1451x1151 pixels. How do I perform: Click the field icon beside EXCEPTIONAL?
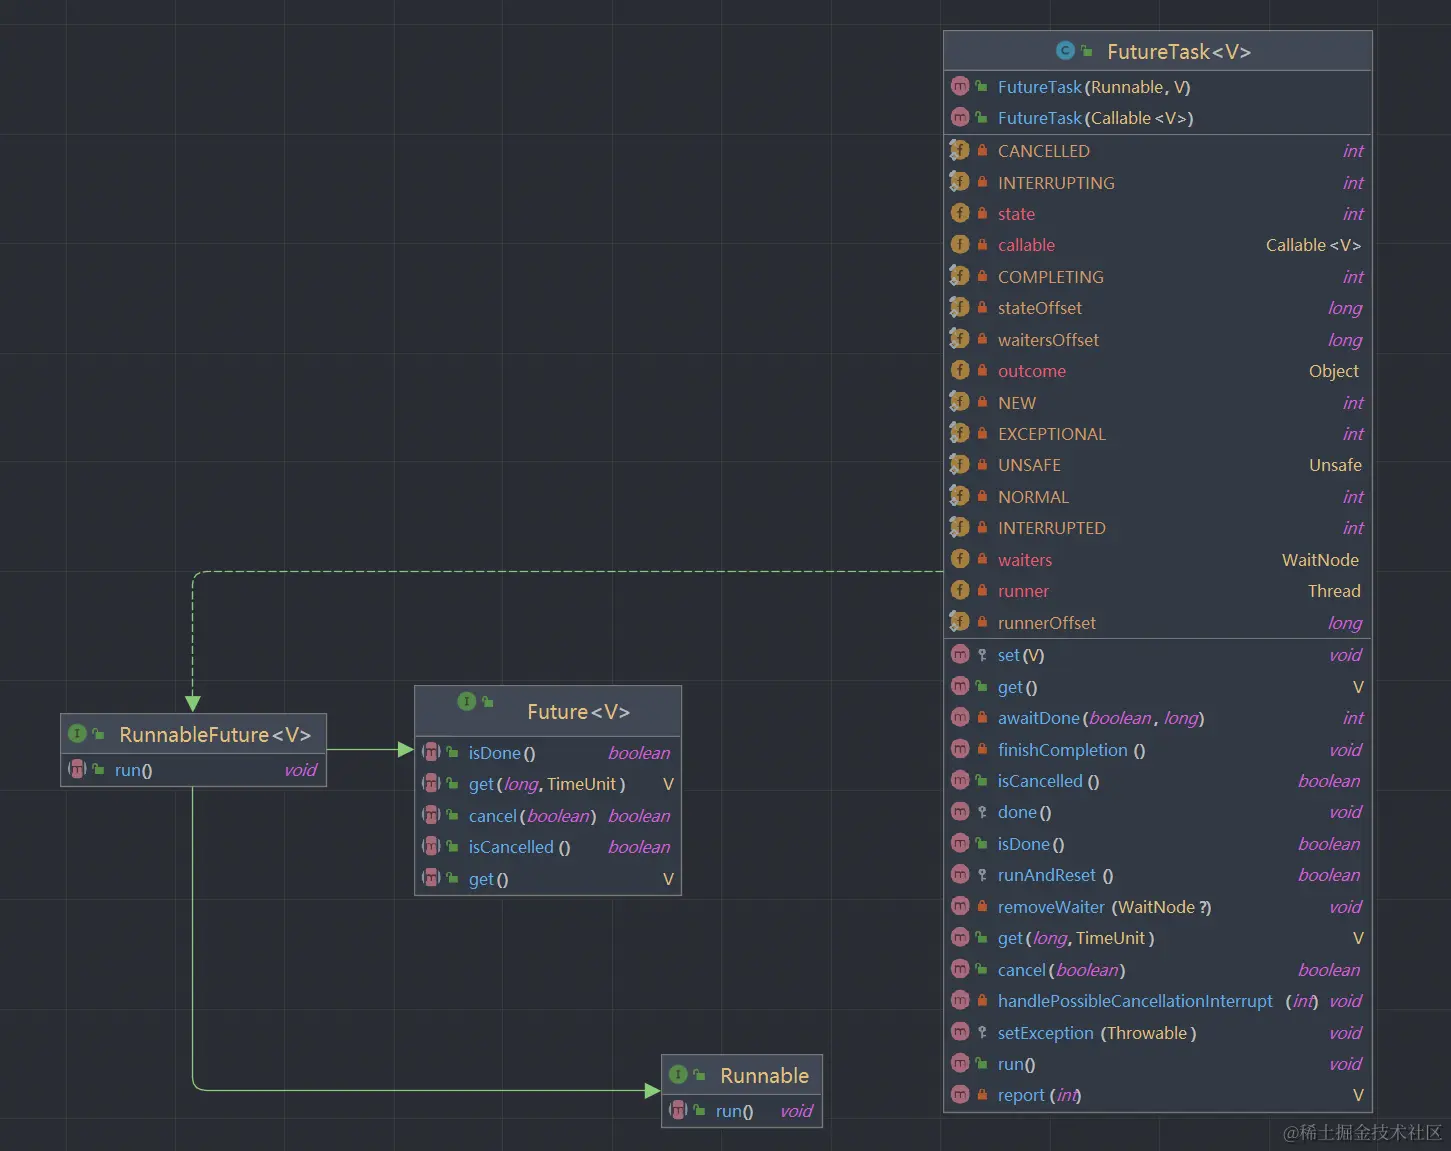960,433
